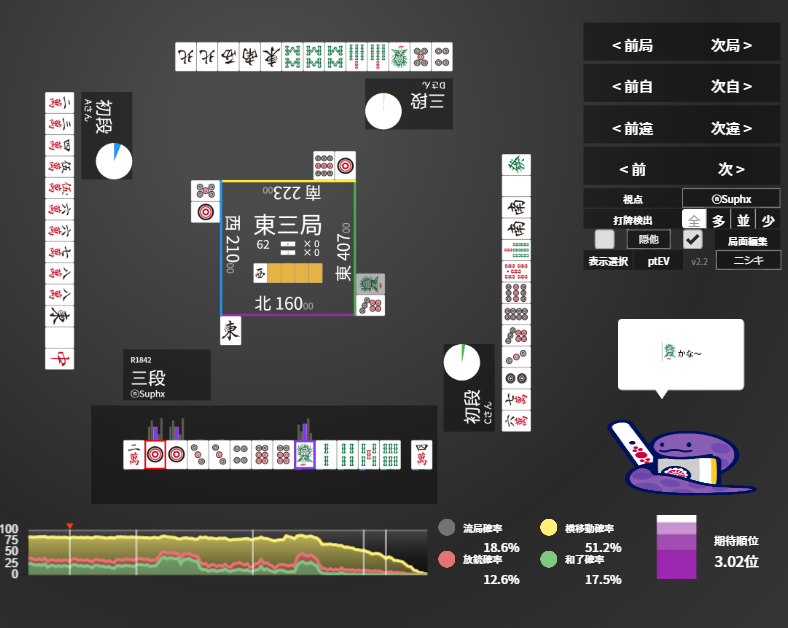Screen dimensions: 788x628
Task: Select the 少 detection level
Action: click(768, 220)
